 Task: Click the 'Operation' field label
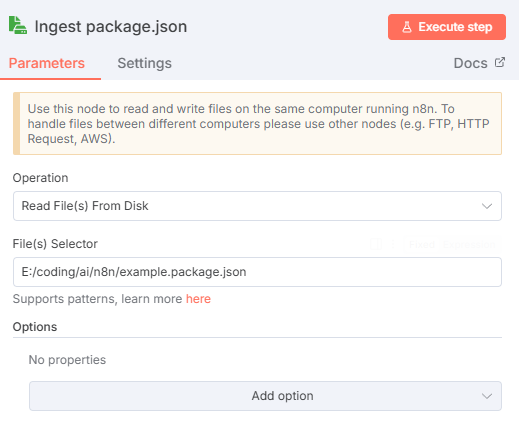pos(40,178)
